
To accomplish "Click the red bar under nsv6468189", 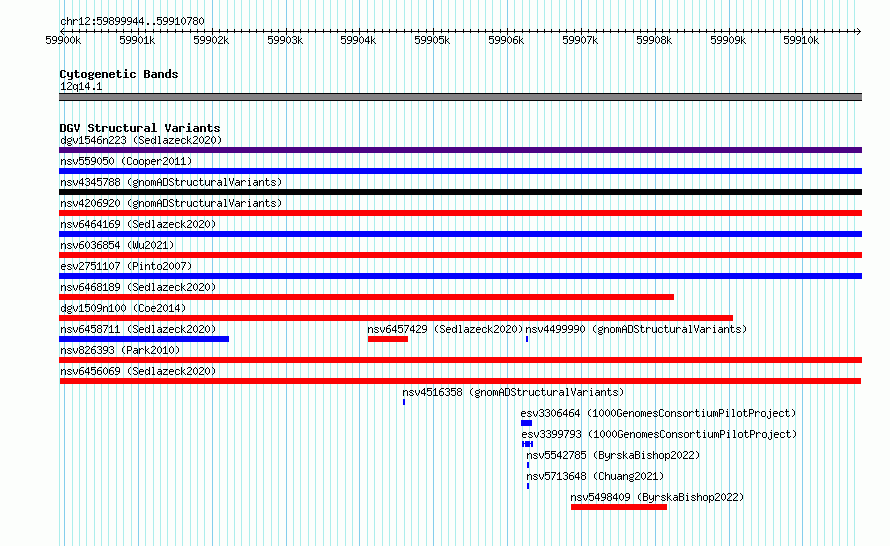I will coord(367,297).
